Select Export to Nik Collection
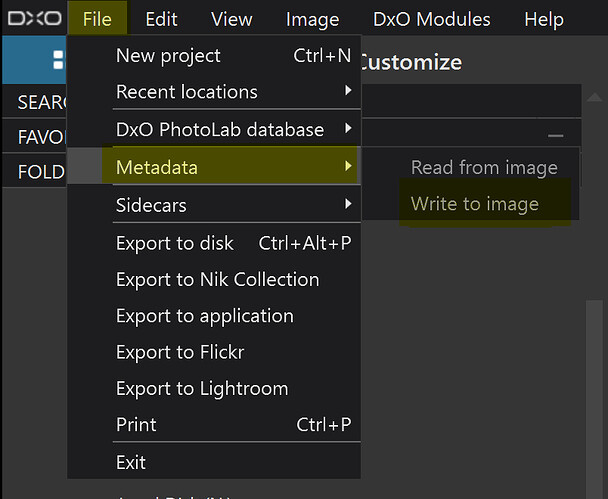Image resolution: width=608 pixels, height=499 pixels. tap(217, 280)
